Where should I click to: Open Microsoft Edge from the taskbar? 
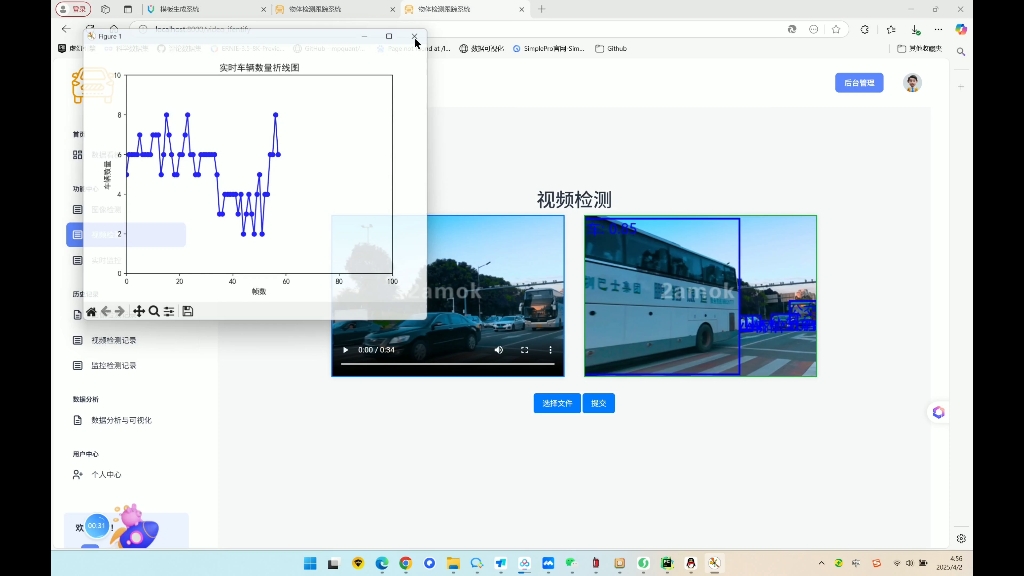382,563
